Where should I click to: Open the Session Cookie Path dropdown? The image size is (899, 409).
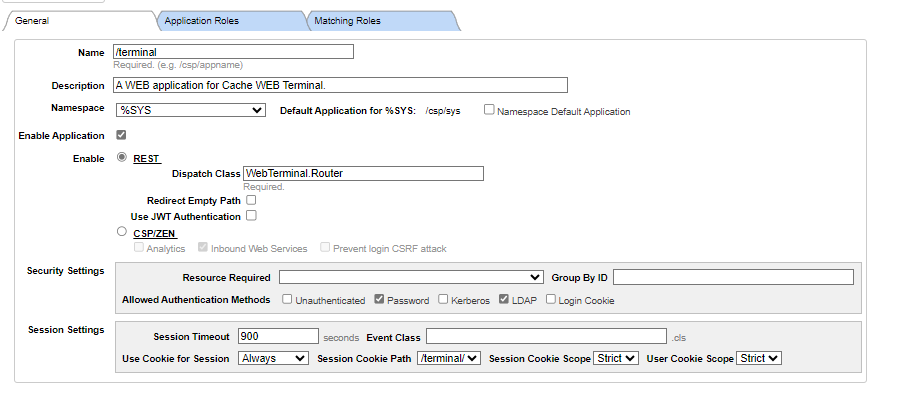pyautogui.click(x=449, y=358)
